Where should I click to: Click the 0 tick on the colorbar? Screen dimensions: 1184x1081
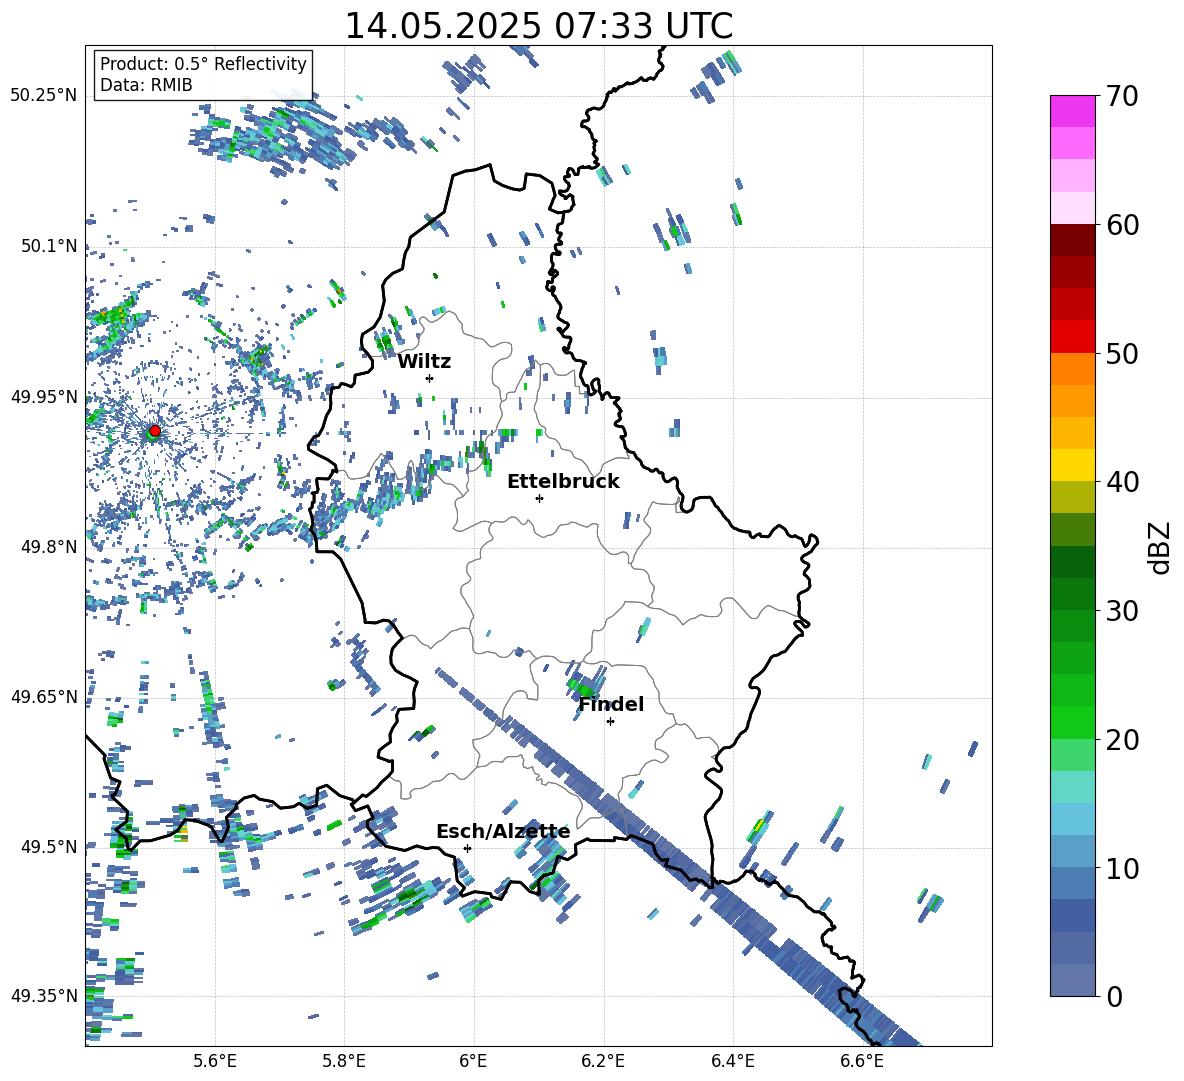pyautogui.click(x=1114, y=996)
